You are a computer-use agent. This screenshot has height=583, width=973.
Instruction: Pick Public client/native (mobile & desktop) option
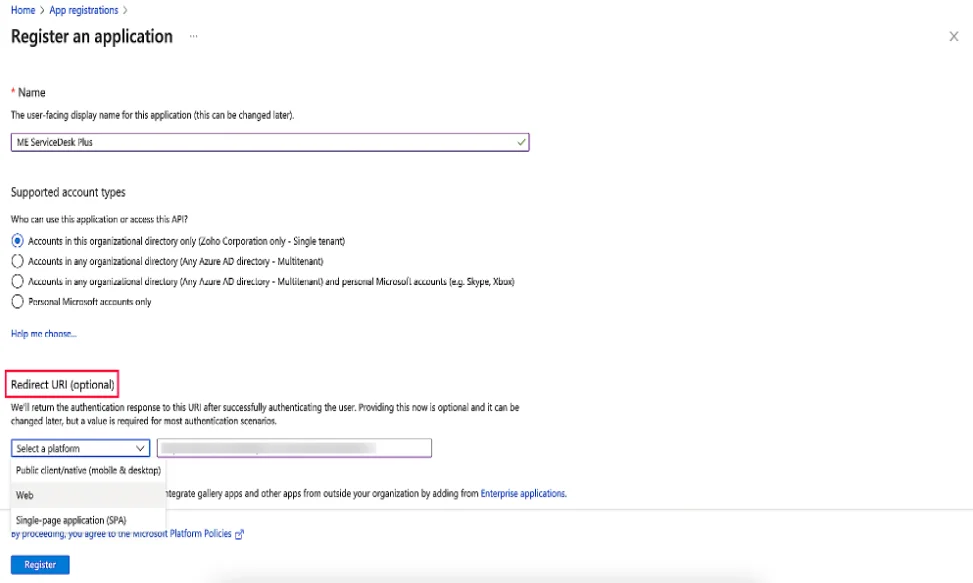88,470
